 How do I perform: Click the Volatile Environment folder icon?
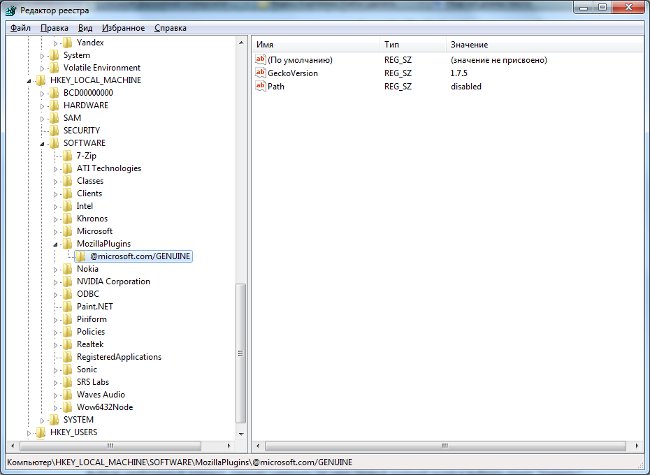tap(54, 68)
